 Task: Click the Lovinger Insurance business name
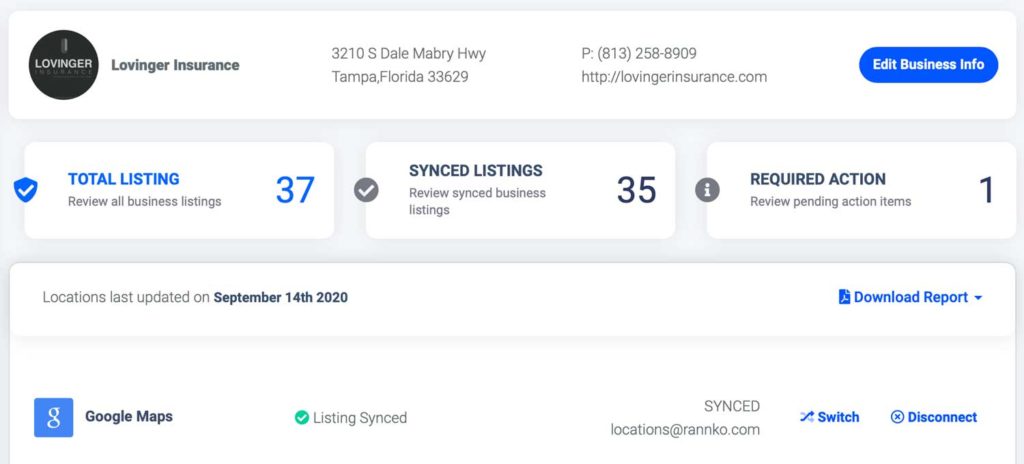click(175, 65)
